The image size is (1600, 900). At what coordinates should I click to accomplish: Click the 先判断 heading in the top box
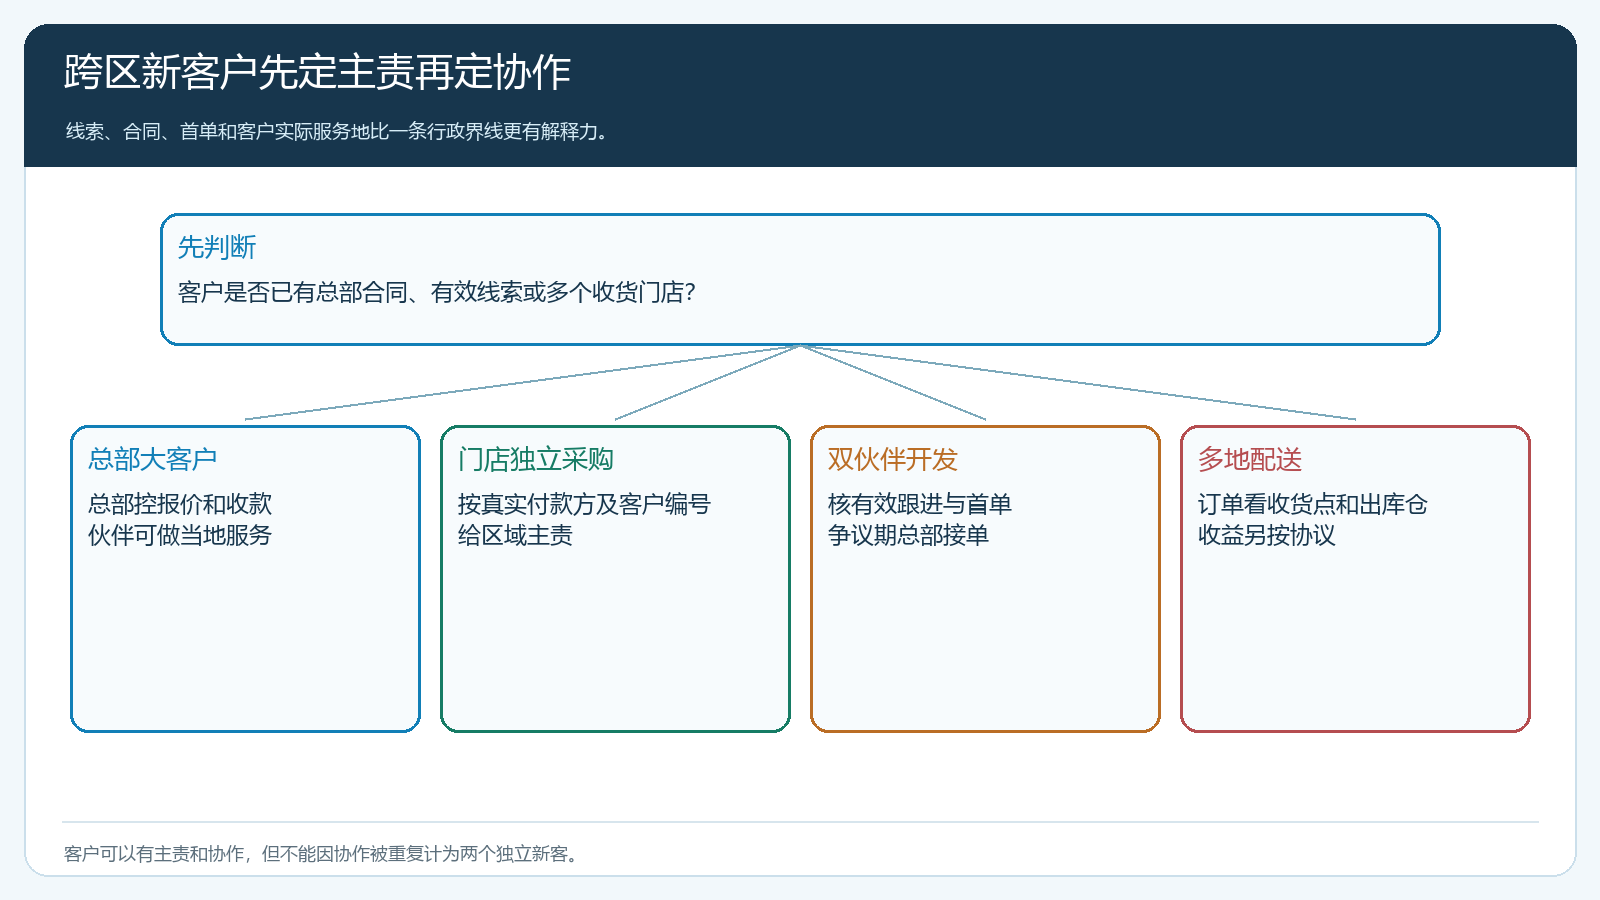(x=217, y=247)
